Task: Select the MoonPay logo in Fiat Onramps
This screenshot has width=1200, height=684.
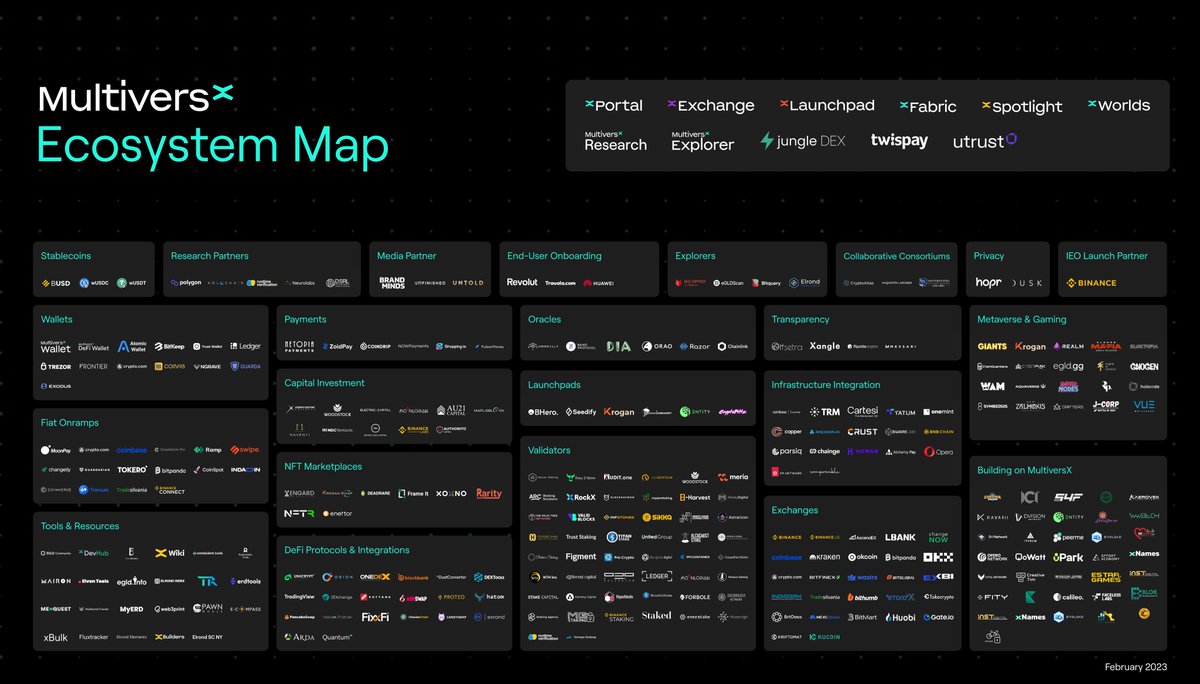Action: pyautogui.click(x=56, y=450)
